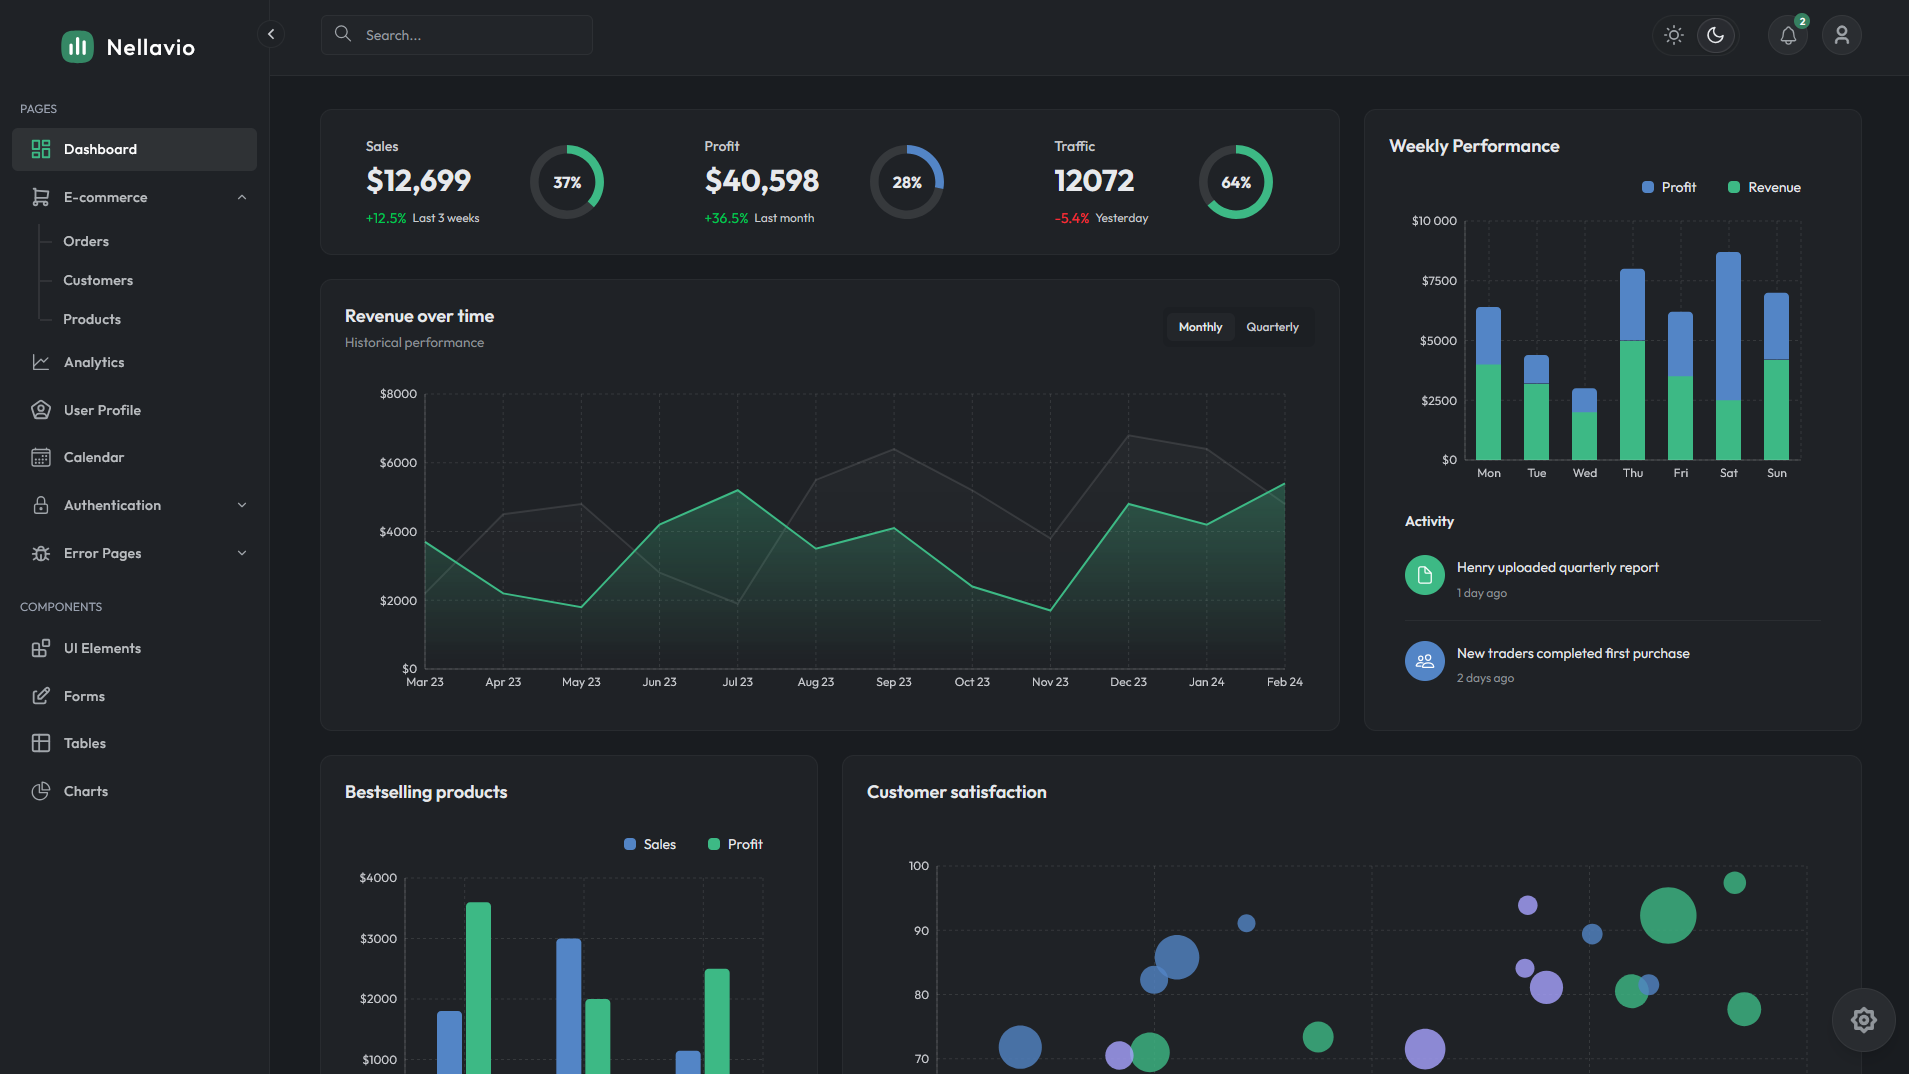Open the notifications bell icon
1909x1074 pixels.
[x=1788, y=36]
